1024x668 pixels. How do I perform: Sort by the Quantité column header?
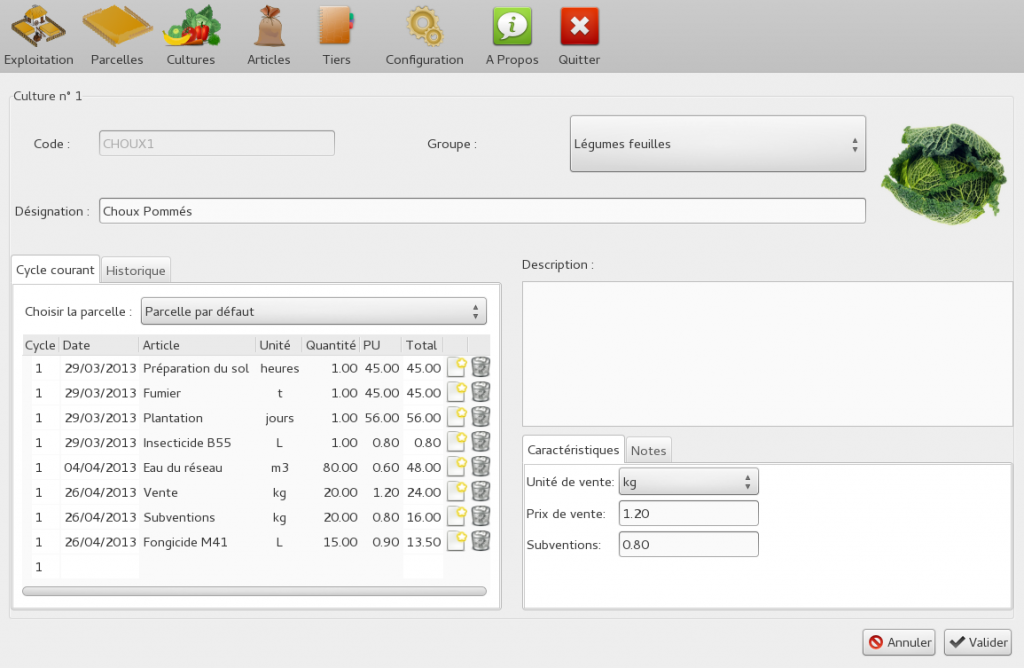[x=330, y=345]
